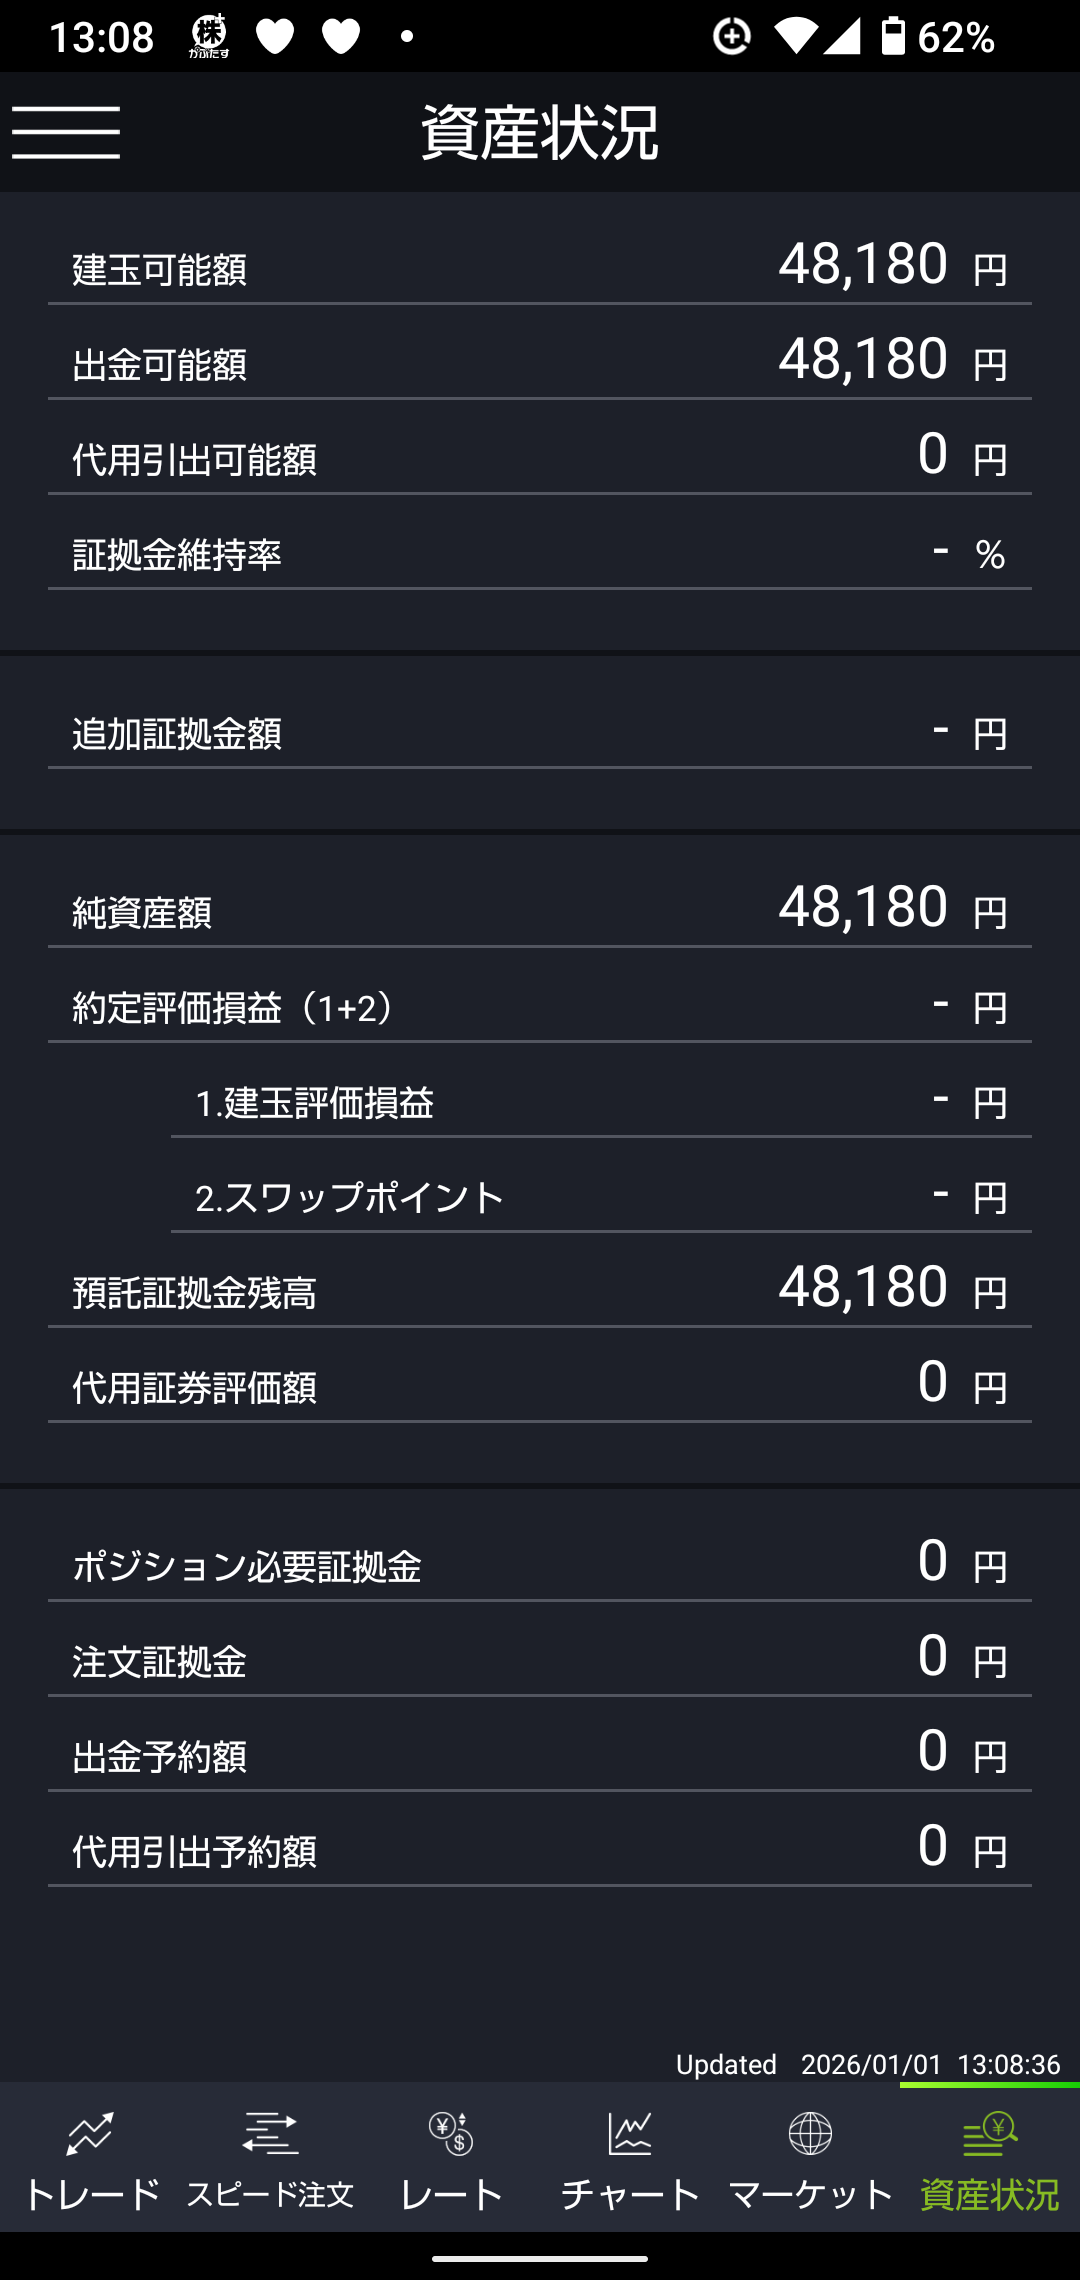Select the 預託証拠金残高 row
The height and width of the screenshot is (2280, 1080).
540,1290
